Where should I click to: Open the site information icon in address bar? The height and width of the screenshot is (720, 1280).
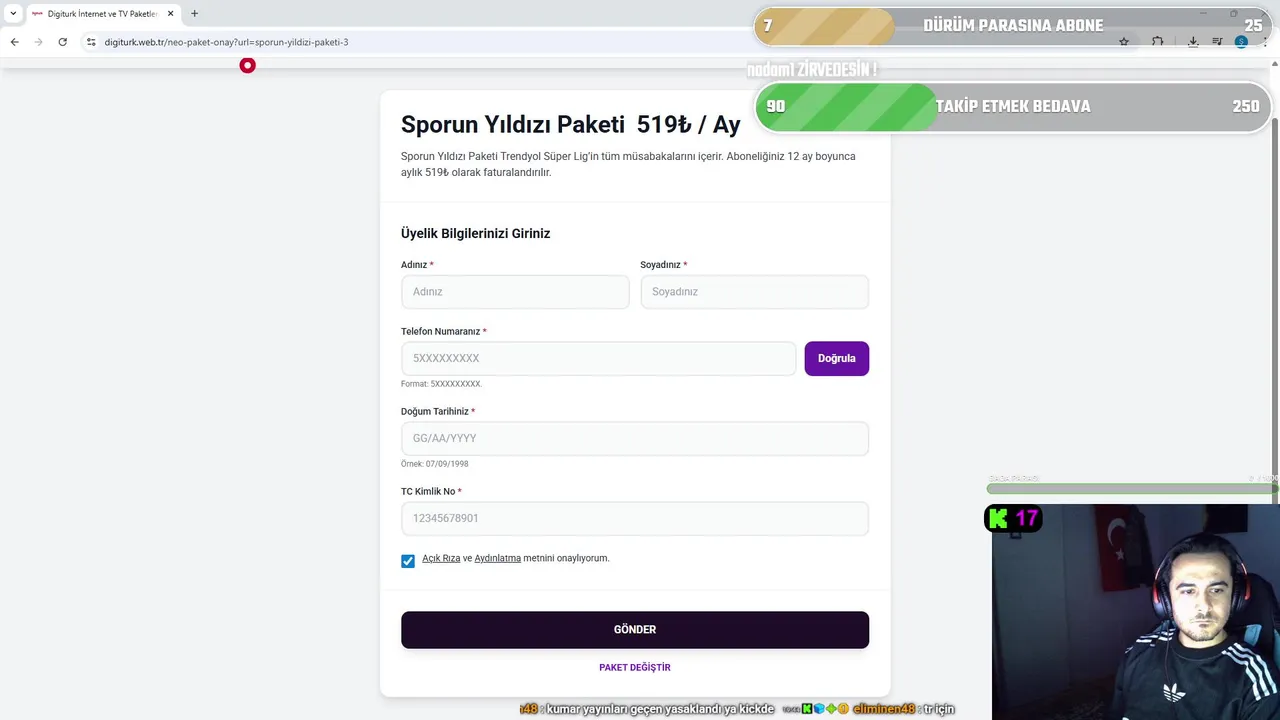click(91, 42)
